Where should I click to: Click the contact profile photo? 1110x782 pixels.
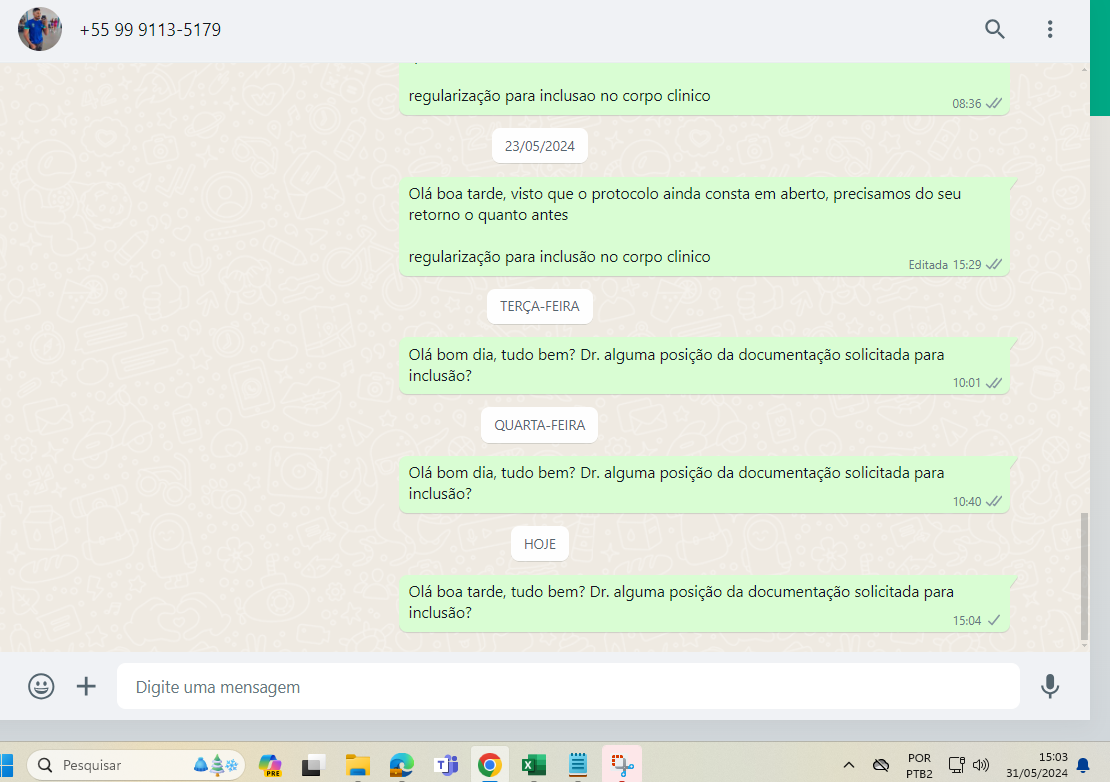(x=40, y=29)
